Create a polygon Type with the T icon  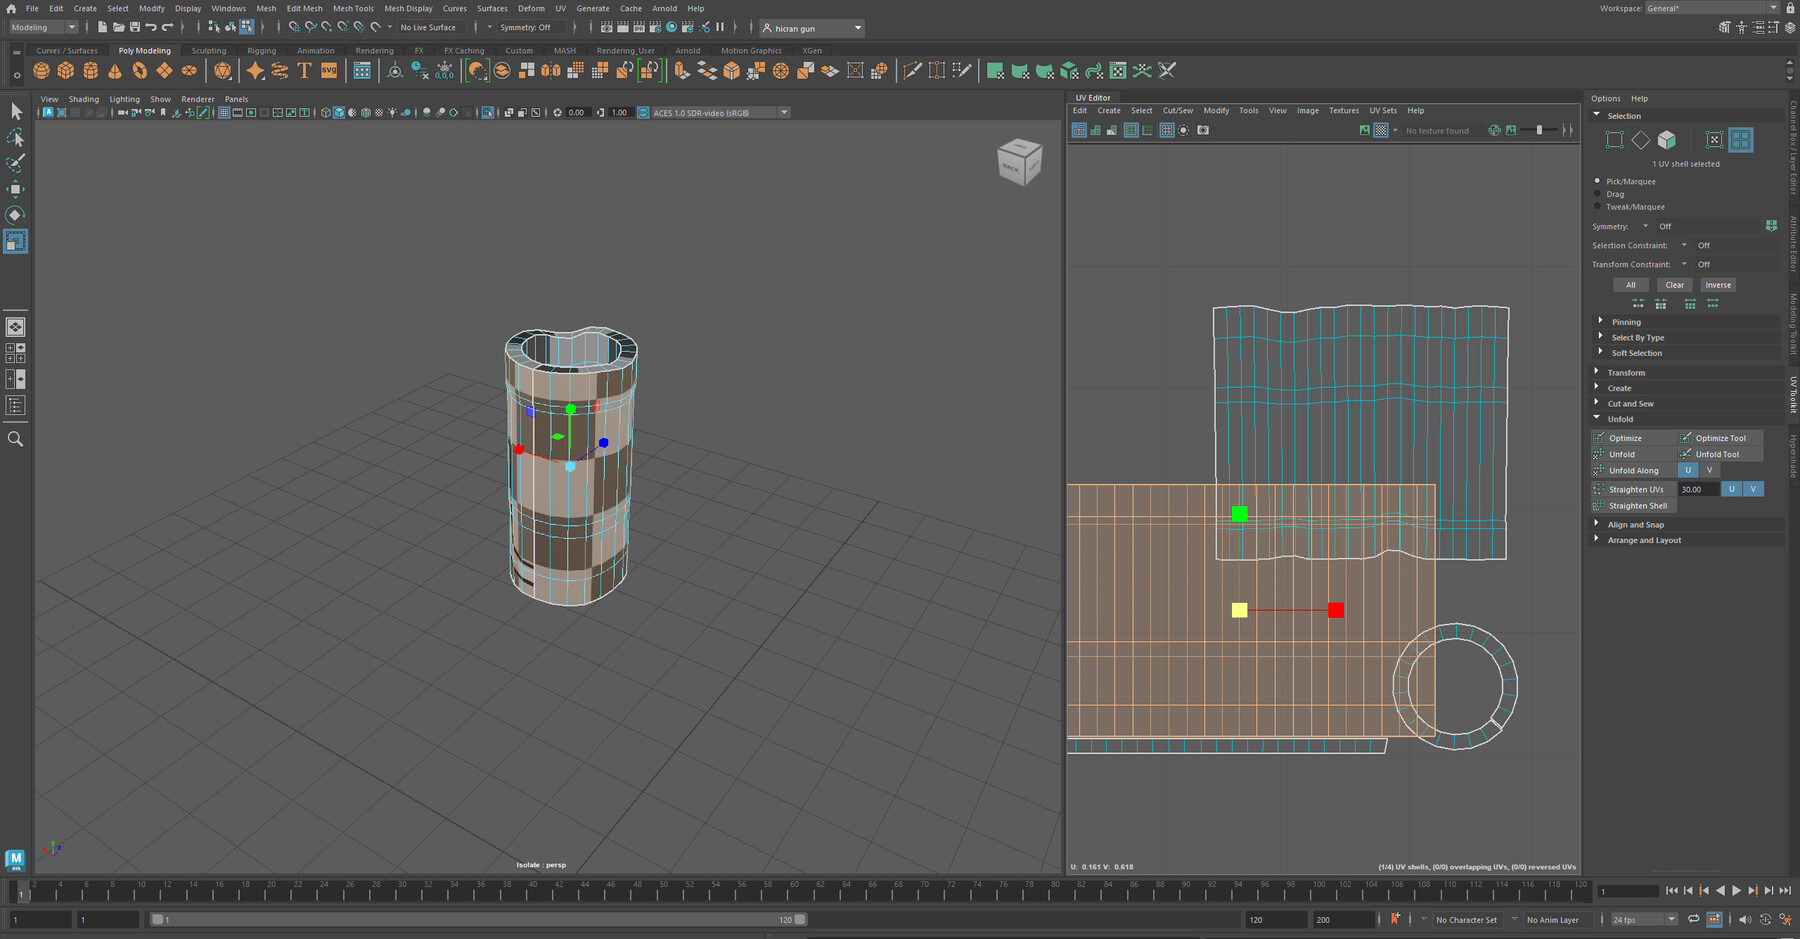(304, 70)
